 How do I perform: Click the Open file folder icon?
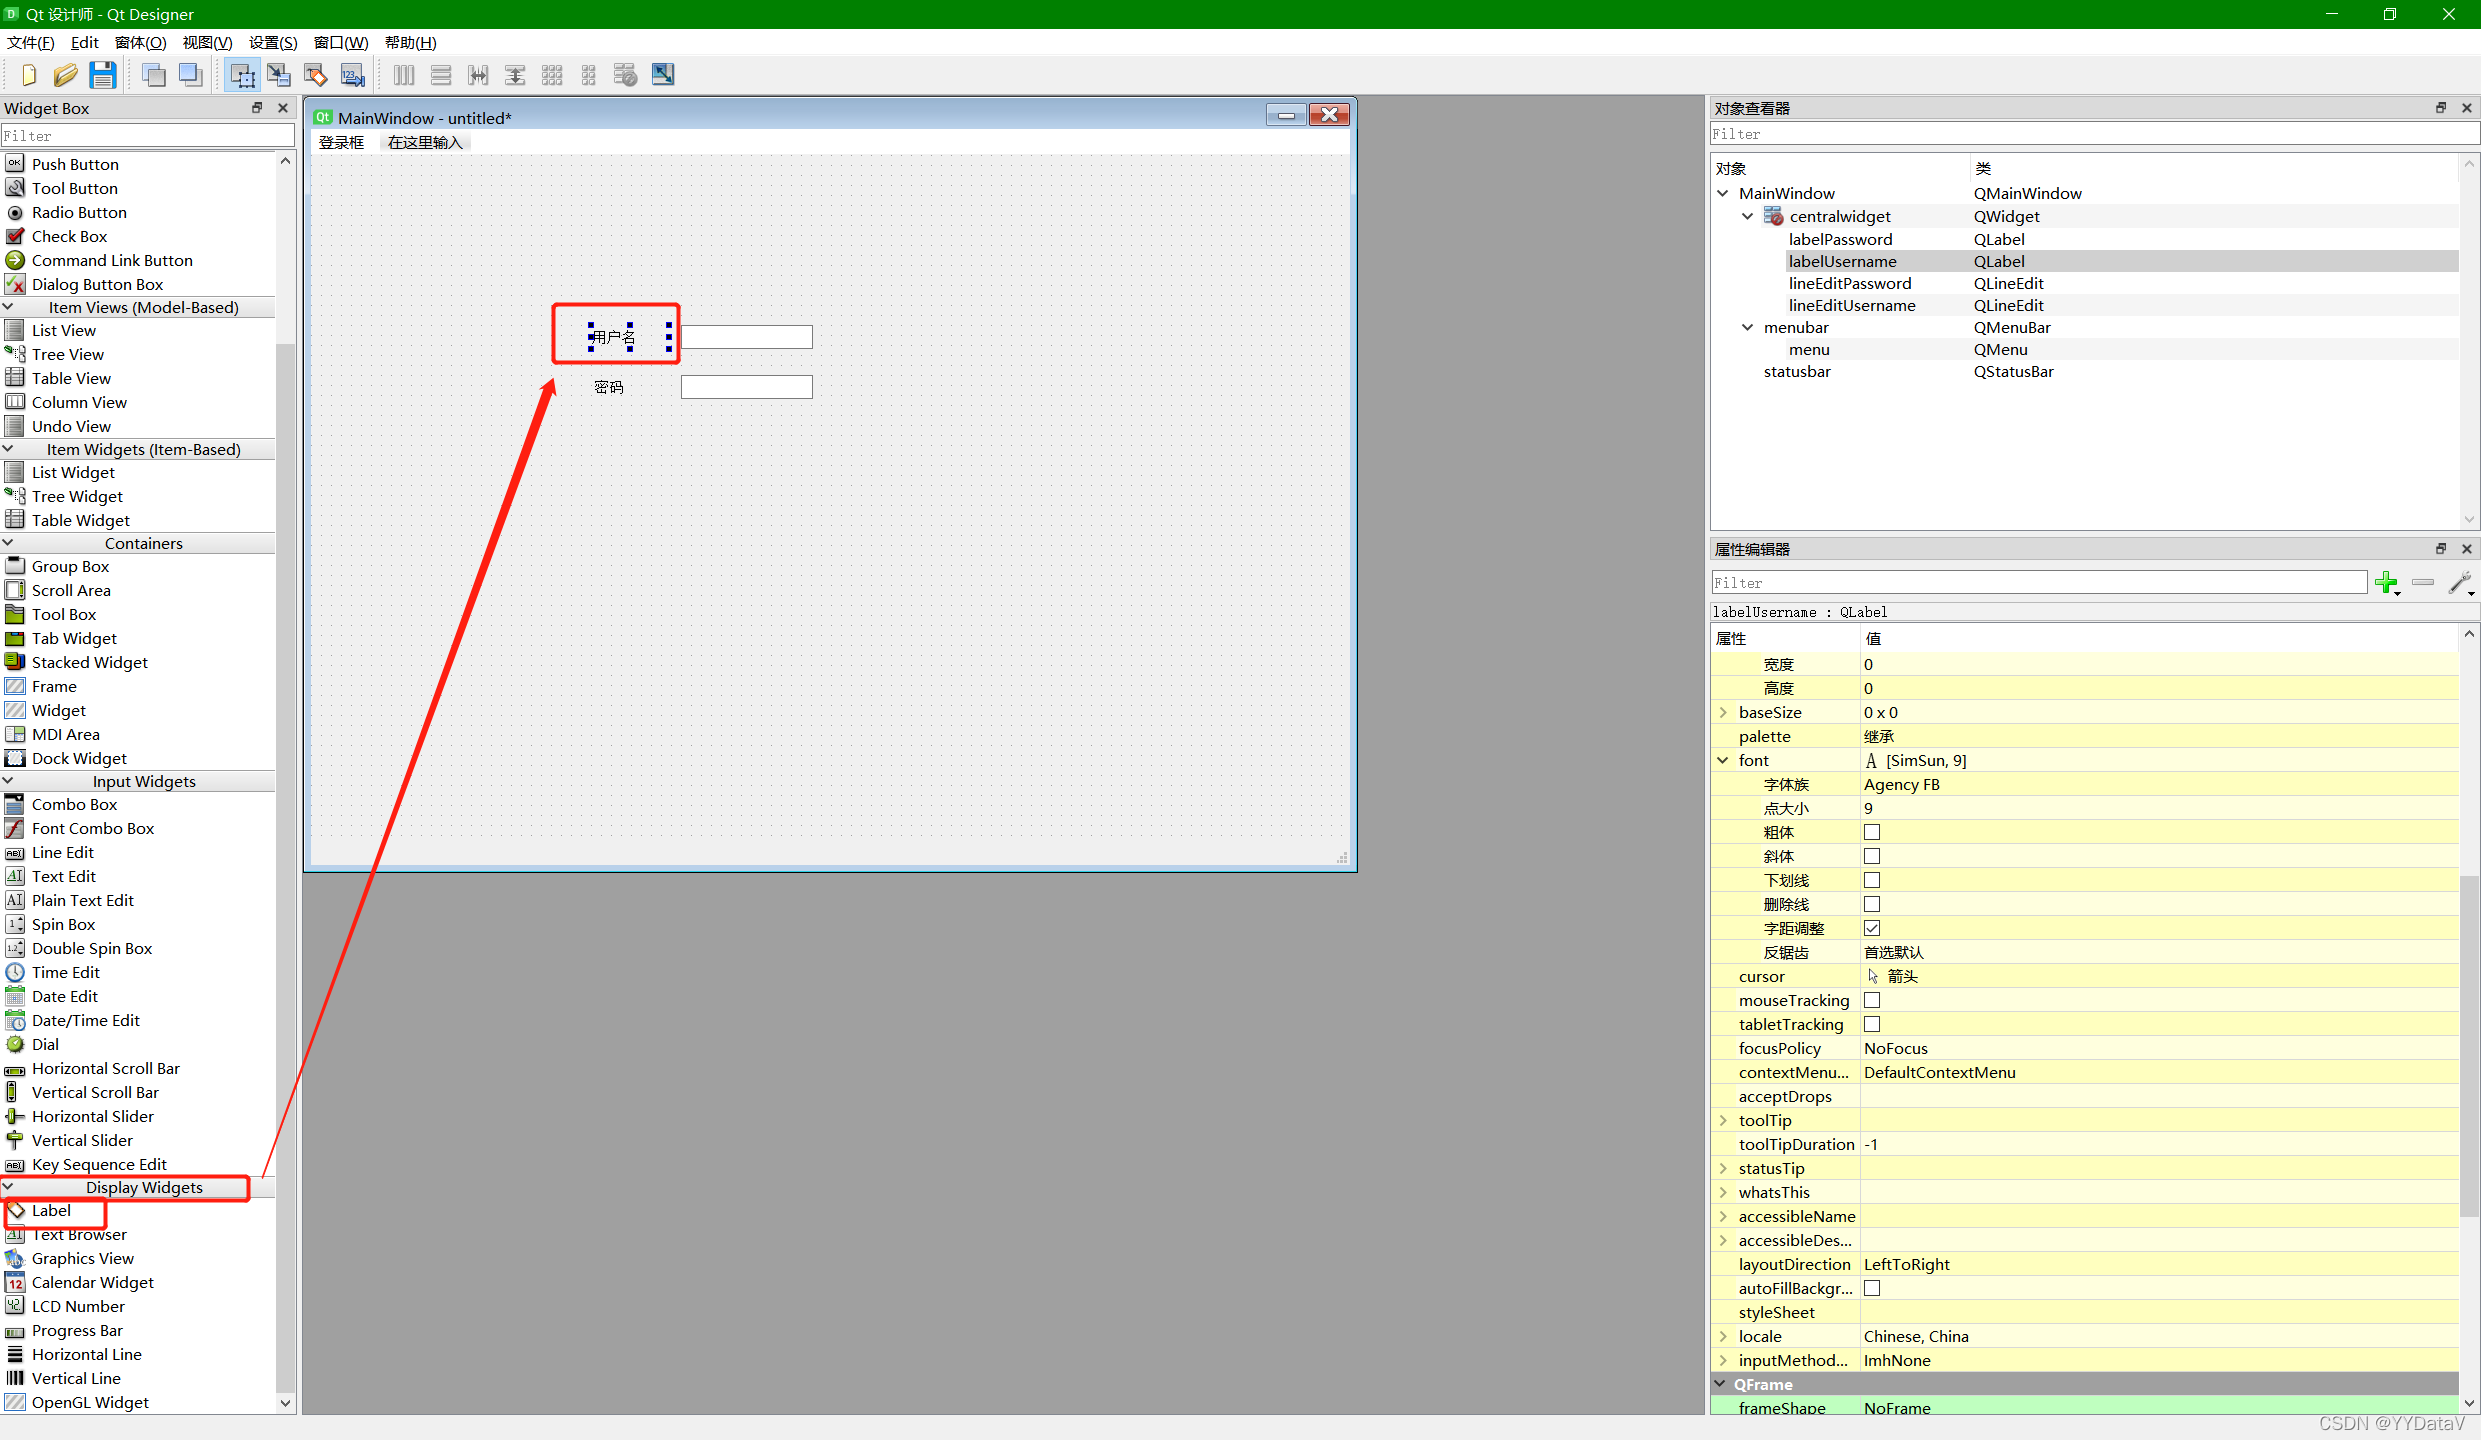coord(66,75)
